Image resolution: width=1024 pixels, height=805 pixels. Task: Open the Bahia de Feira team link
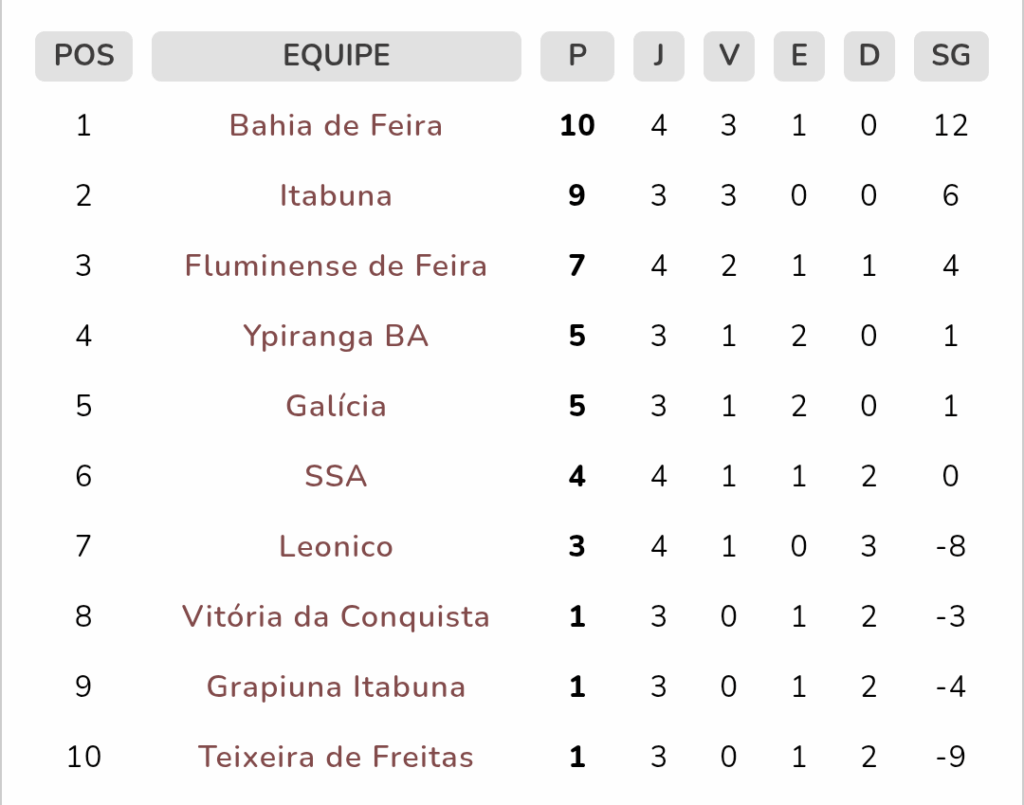(336, 125)
